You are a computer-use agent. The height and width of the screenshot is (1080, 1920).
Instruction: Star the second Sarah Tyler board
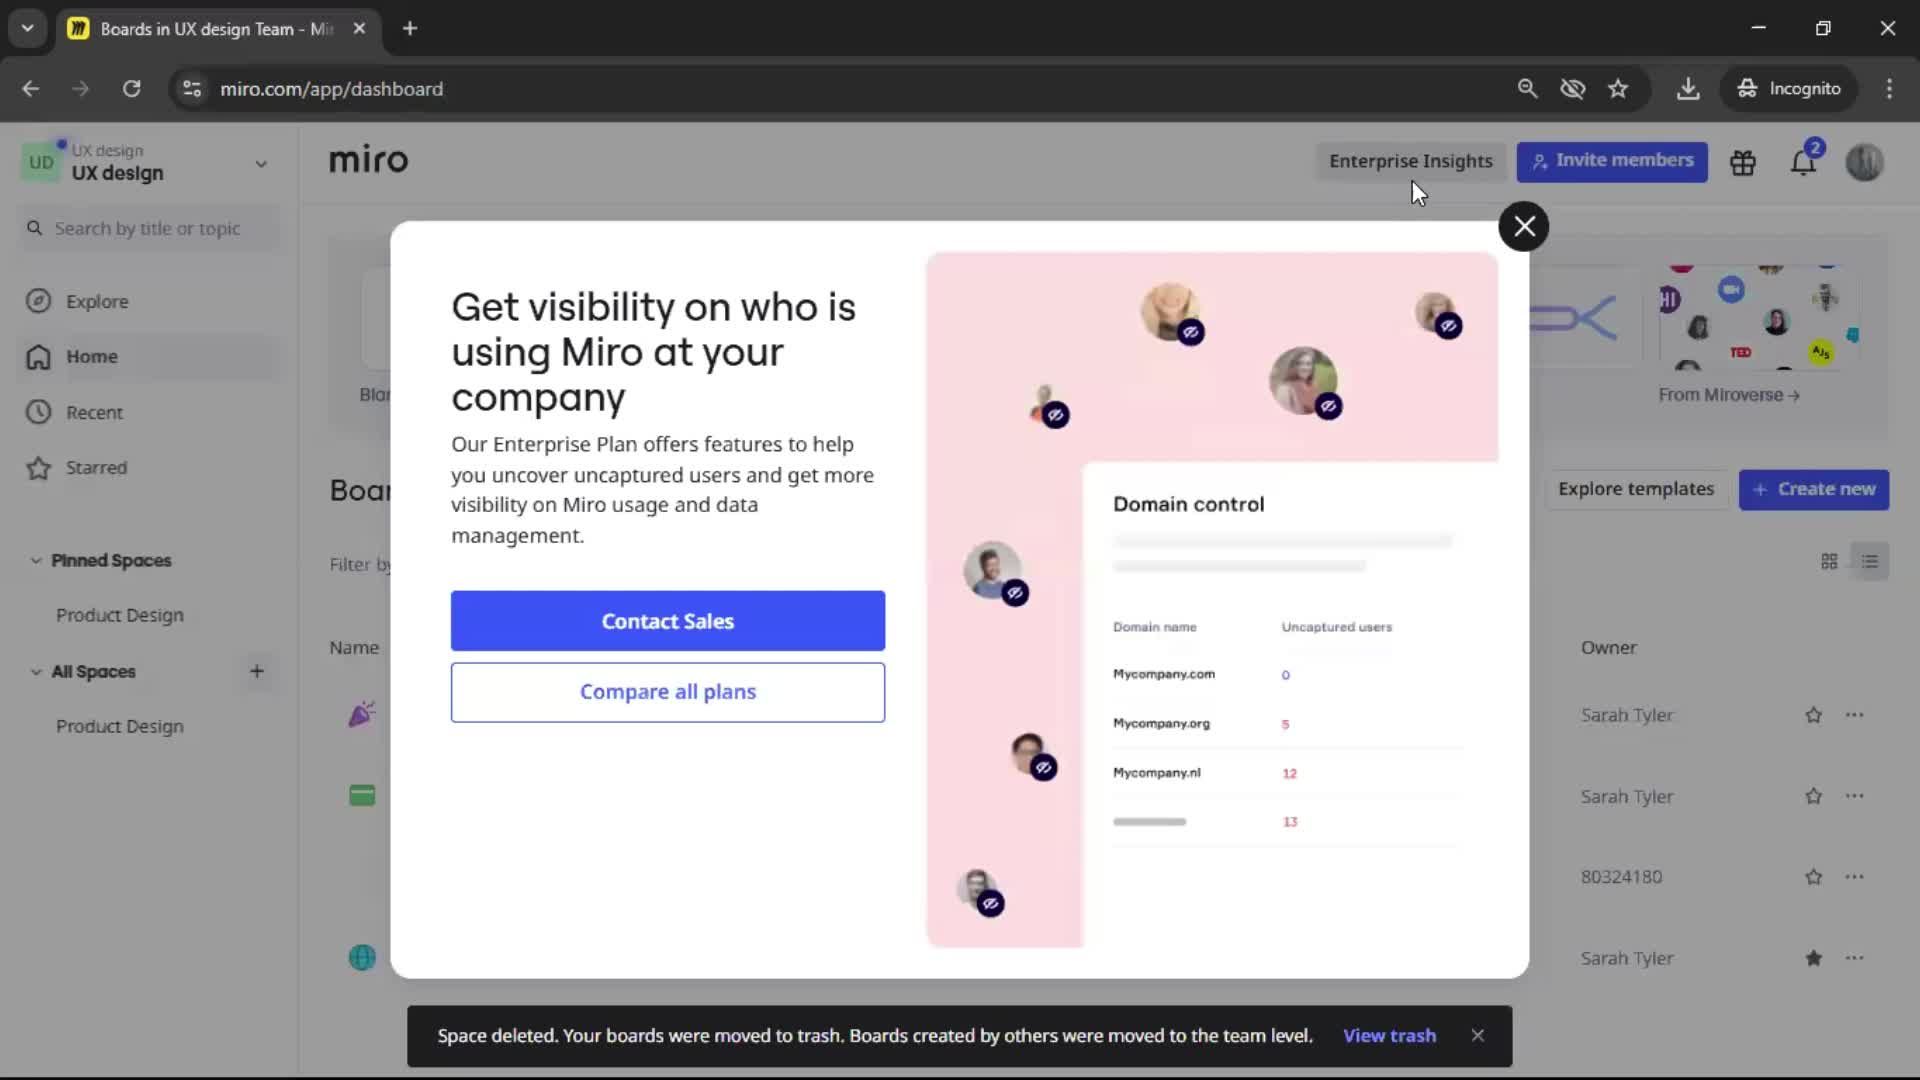tap(1814, 796)
